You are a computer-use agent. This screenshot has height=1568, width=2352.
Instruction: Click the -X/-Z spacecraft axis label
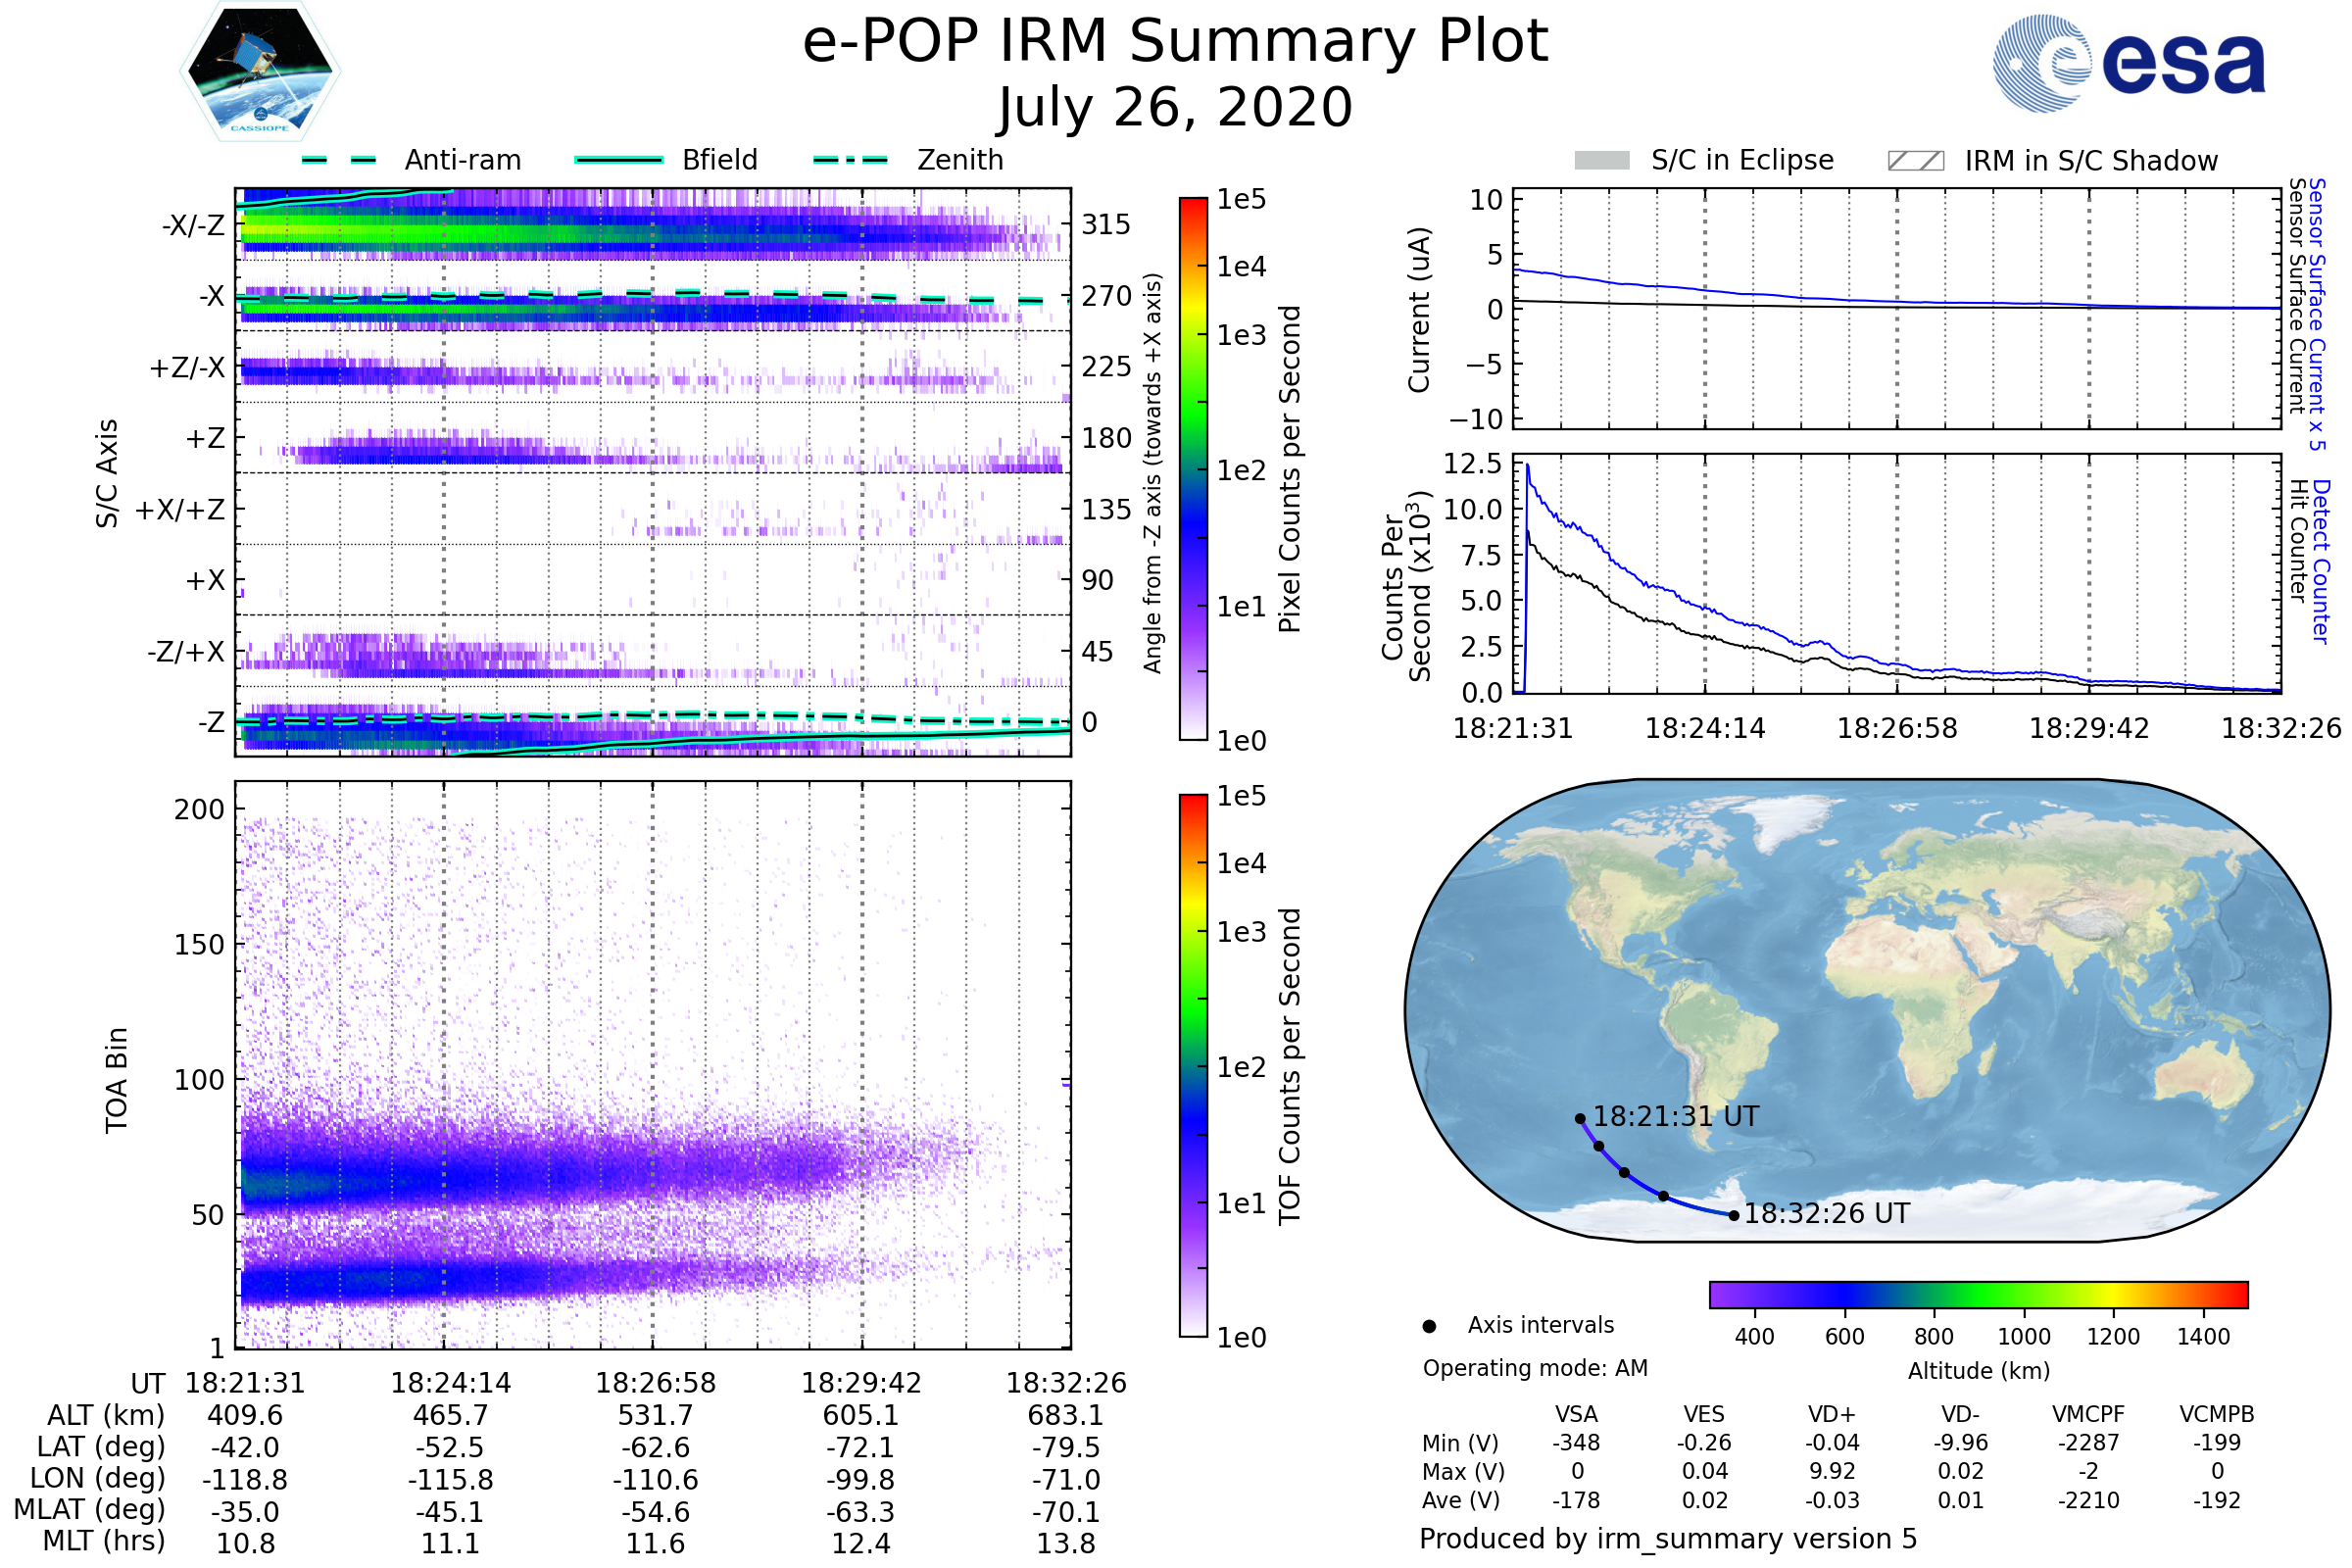click(193, 225)
